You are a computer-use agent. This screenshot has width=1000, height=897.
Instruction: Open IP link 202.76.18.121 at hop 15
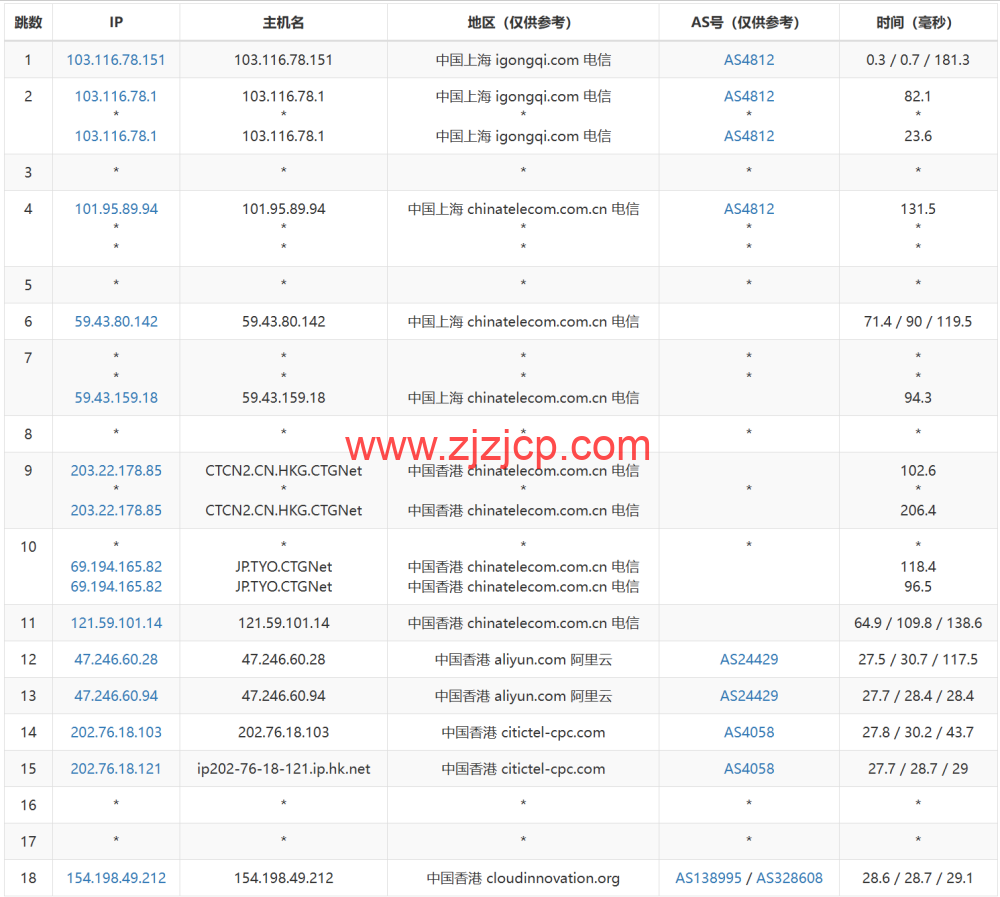[115, 768]
